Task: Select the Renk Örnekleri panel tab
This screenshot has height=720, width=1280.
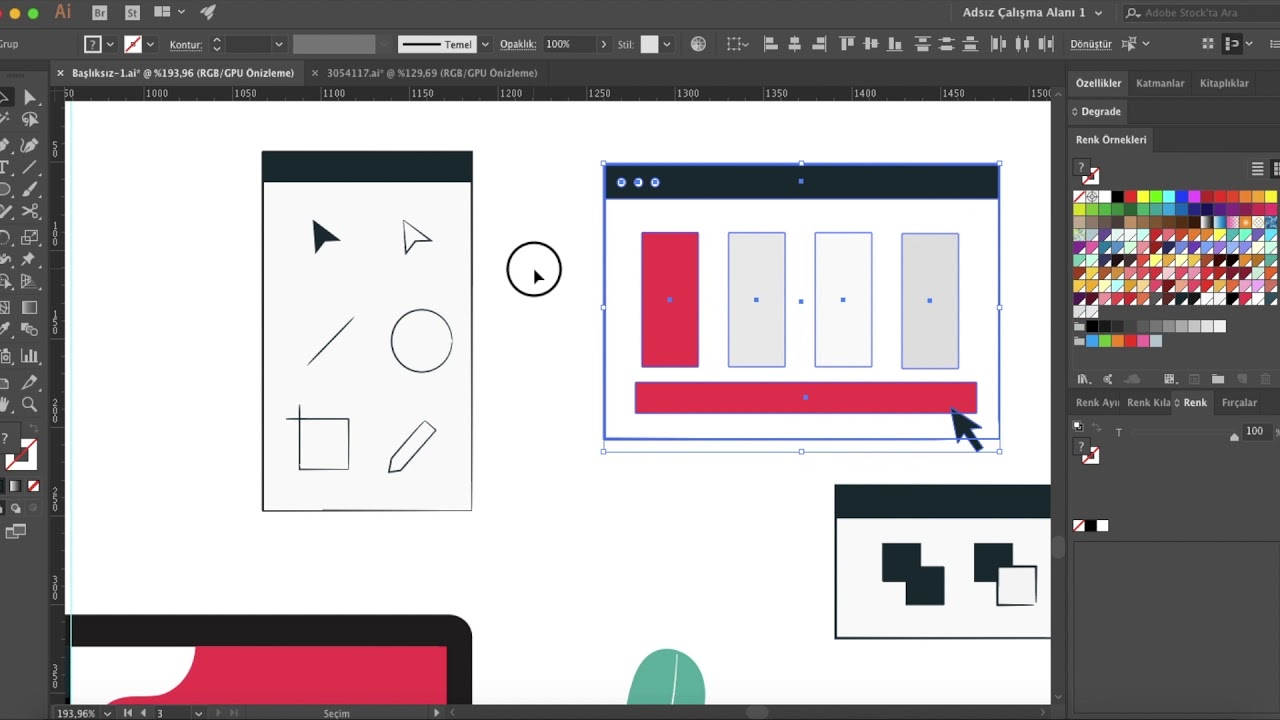Action: click(x=1111, y=139)
